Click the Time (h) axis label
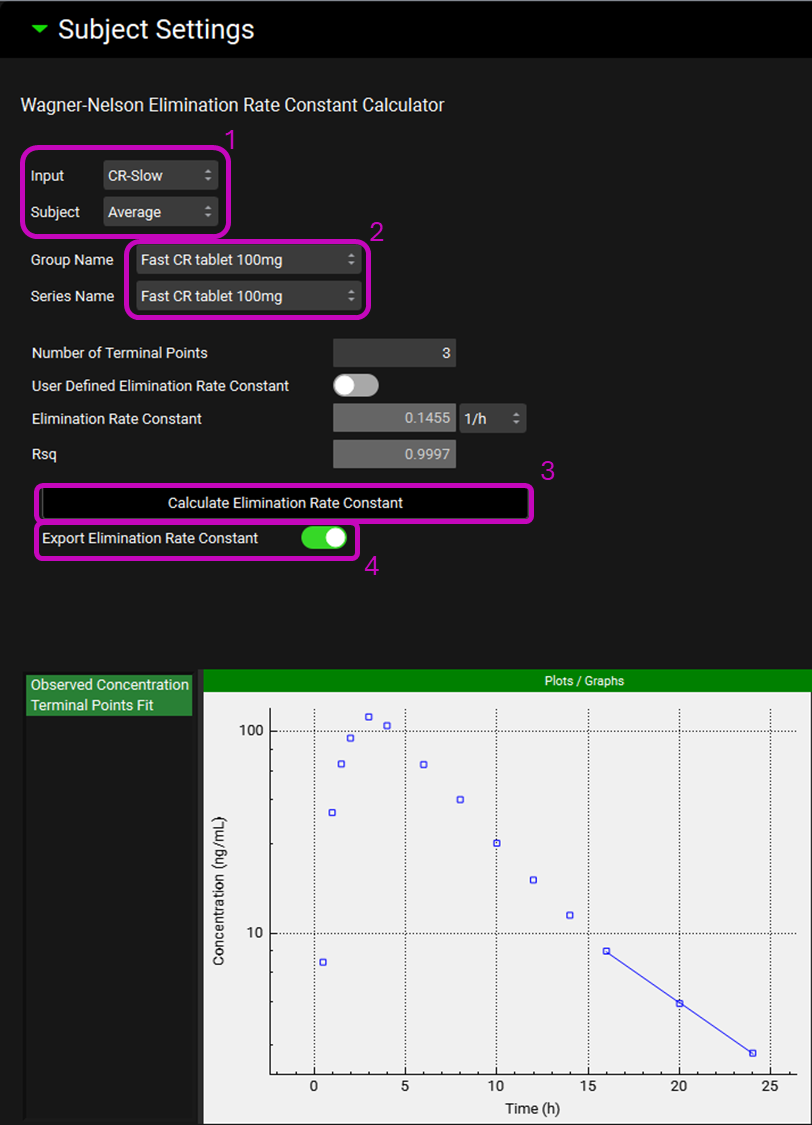 [x=533, y=1108]
